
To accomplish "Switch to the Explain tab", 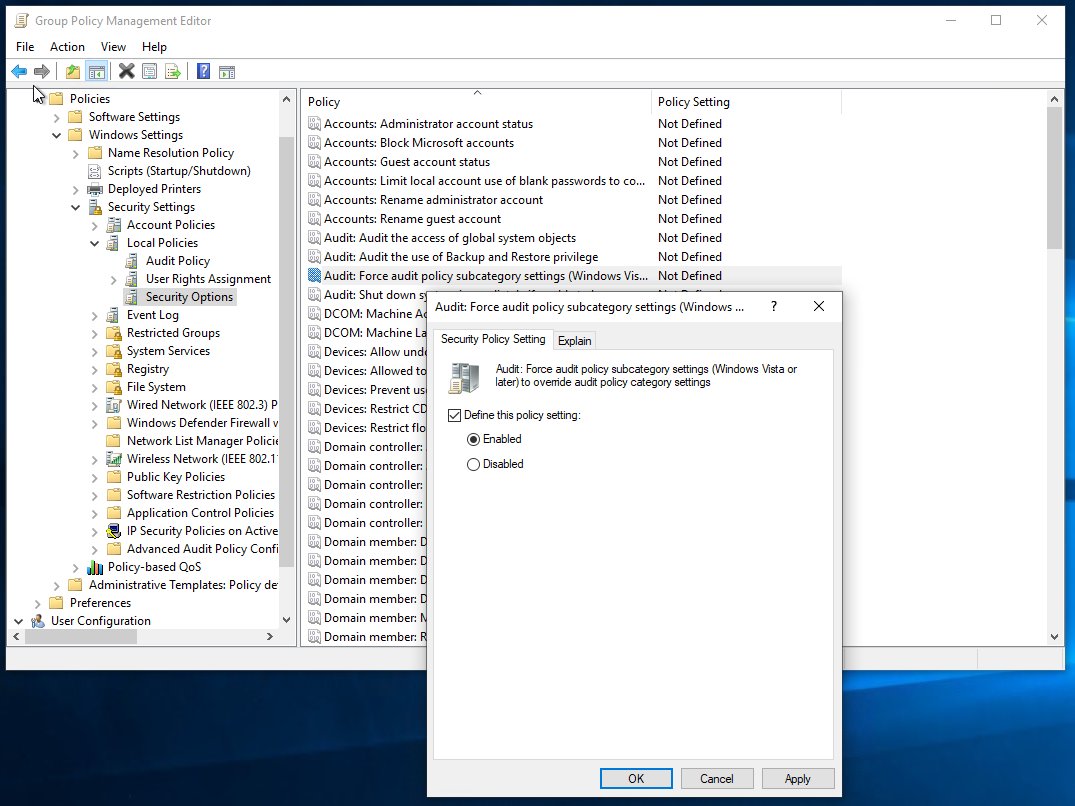I will 574,340.
